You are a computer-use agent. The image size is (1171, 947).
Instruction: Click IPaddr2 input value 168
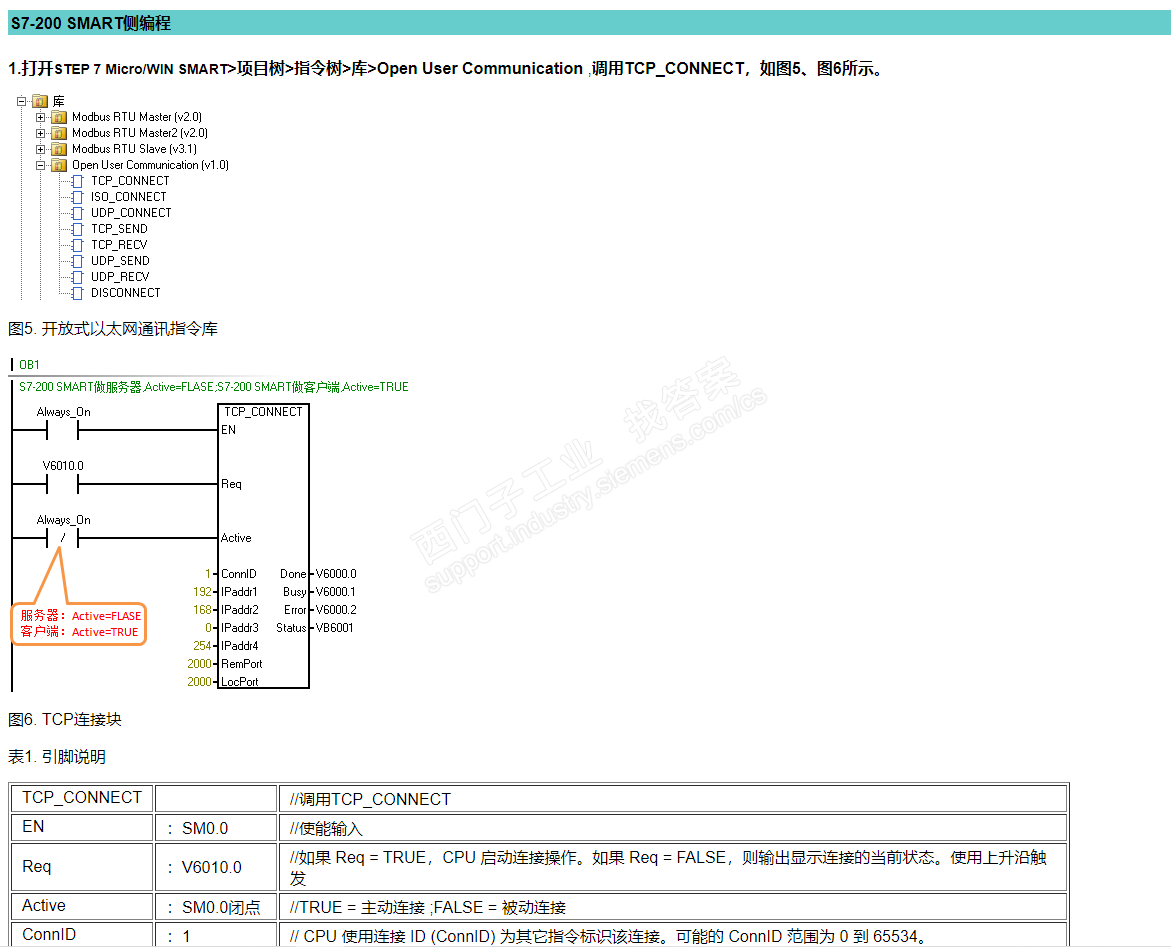[x=202, y=609]
